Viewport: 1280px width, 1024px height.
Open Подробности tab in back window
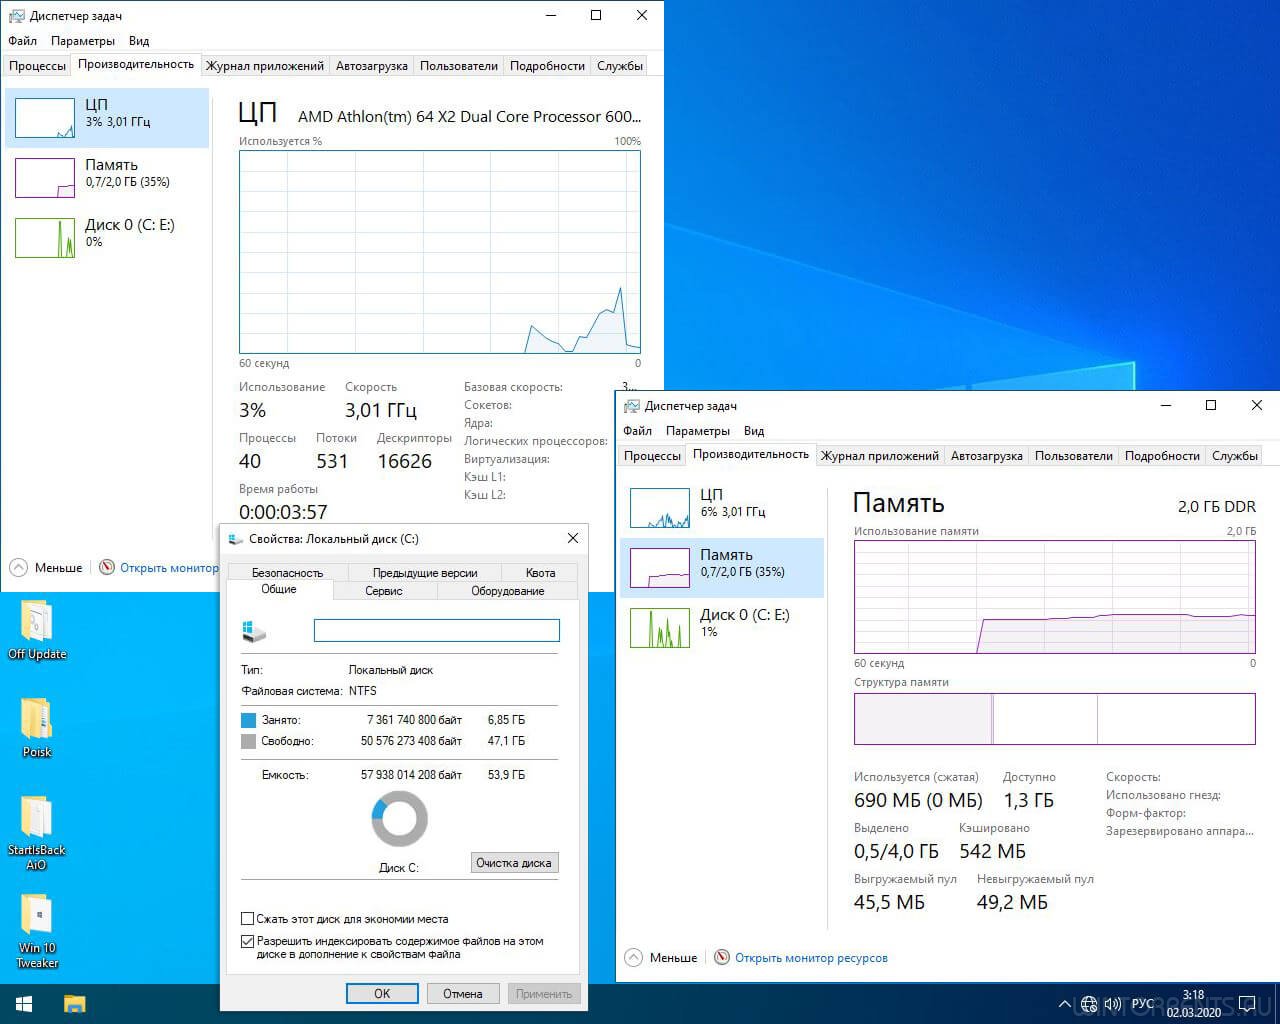547,66
